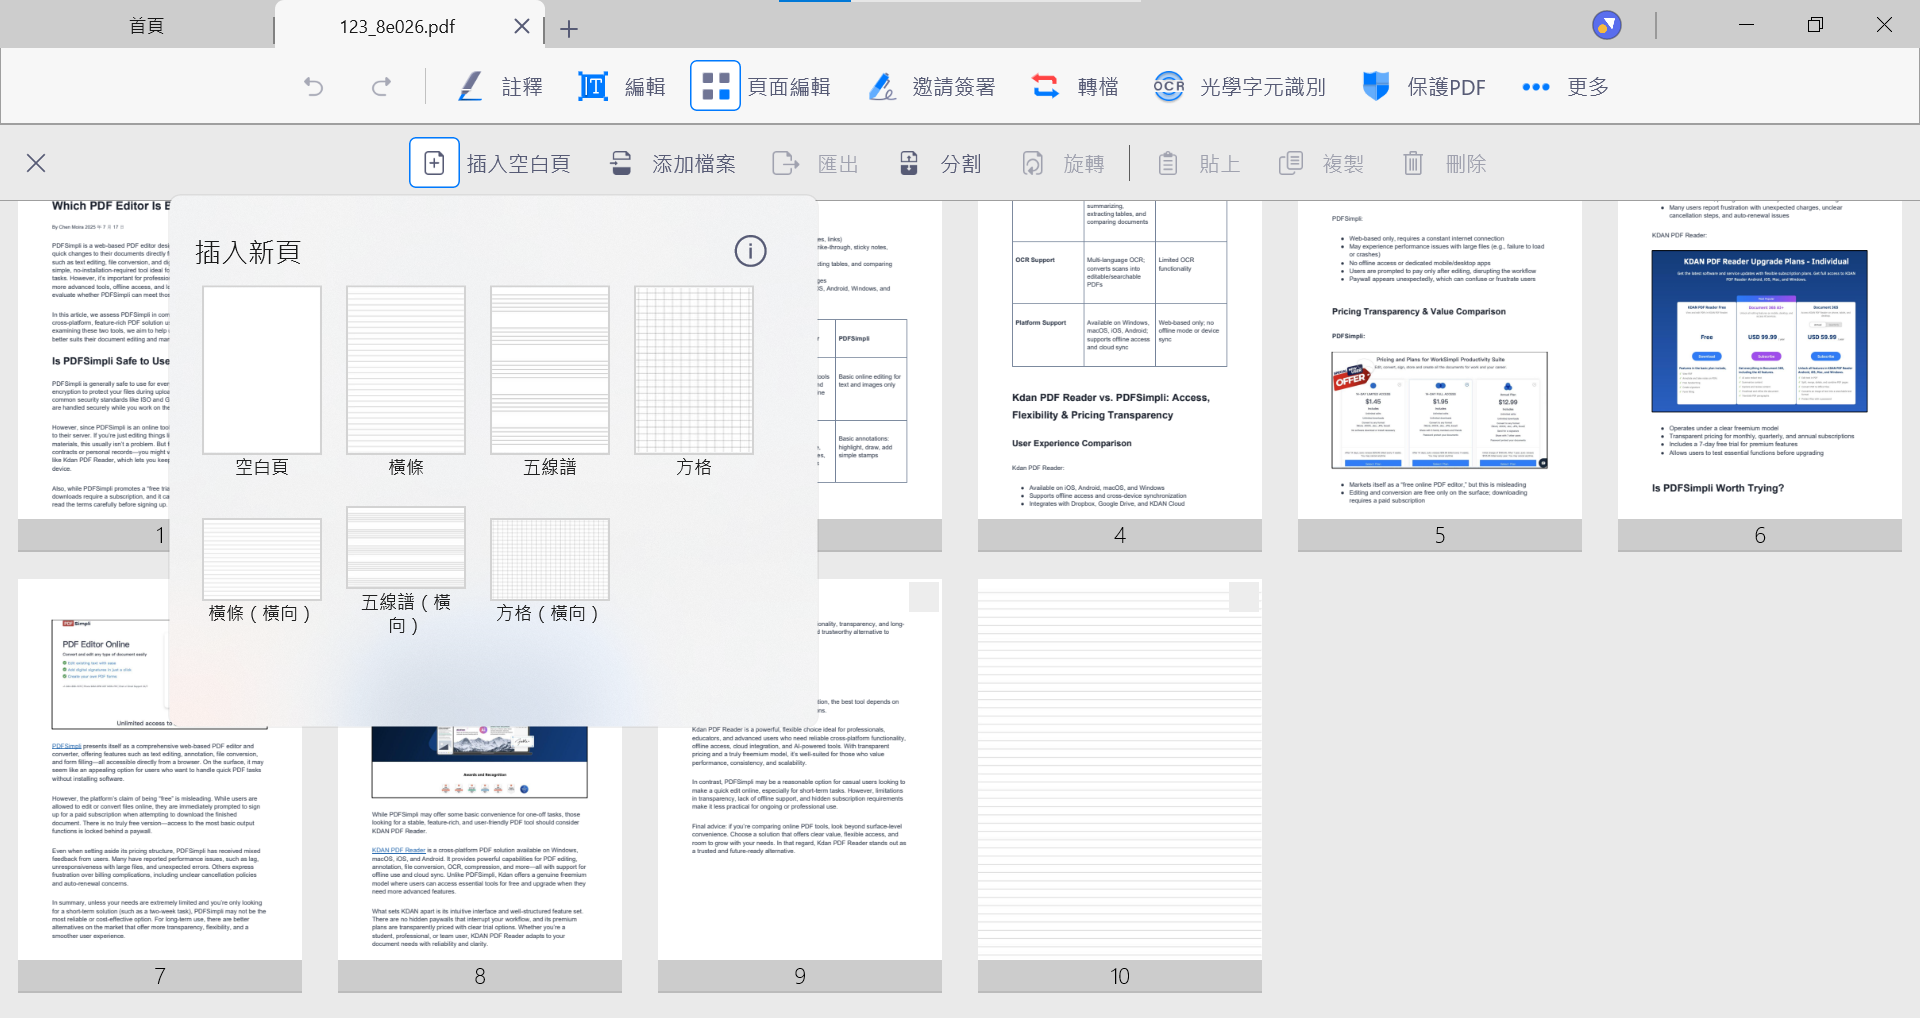Image resolution: width=1920 pixels, height=1018 pixels.
Task: Open a new tab with plus button
Action: (569, 29)
